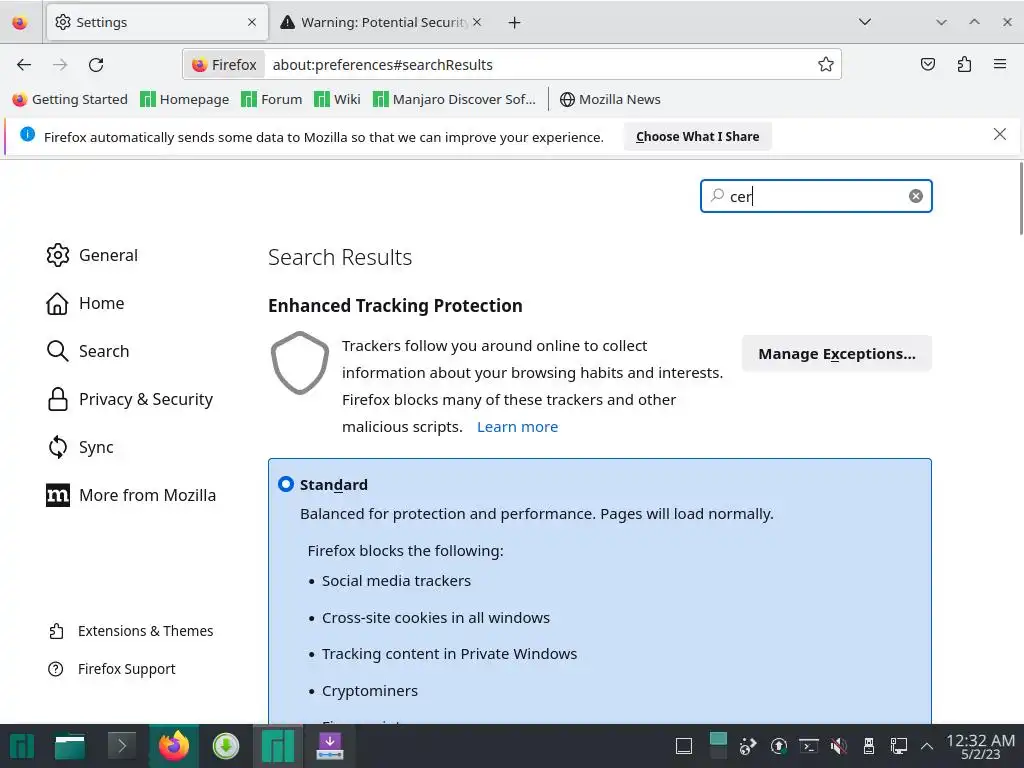The width and height of the screenshot is (1024, 768).
Task: Open the Wiki bookmark
Action: pyautogui.click(x=337, y=99)
